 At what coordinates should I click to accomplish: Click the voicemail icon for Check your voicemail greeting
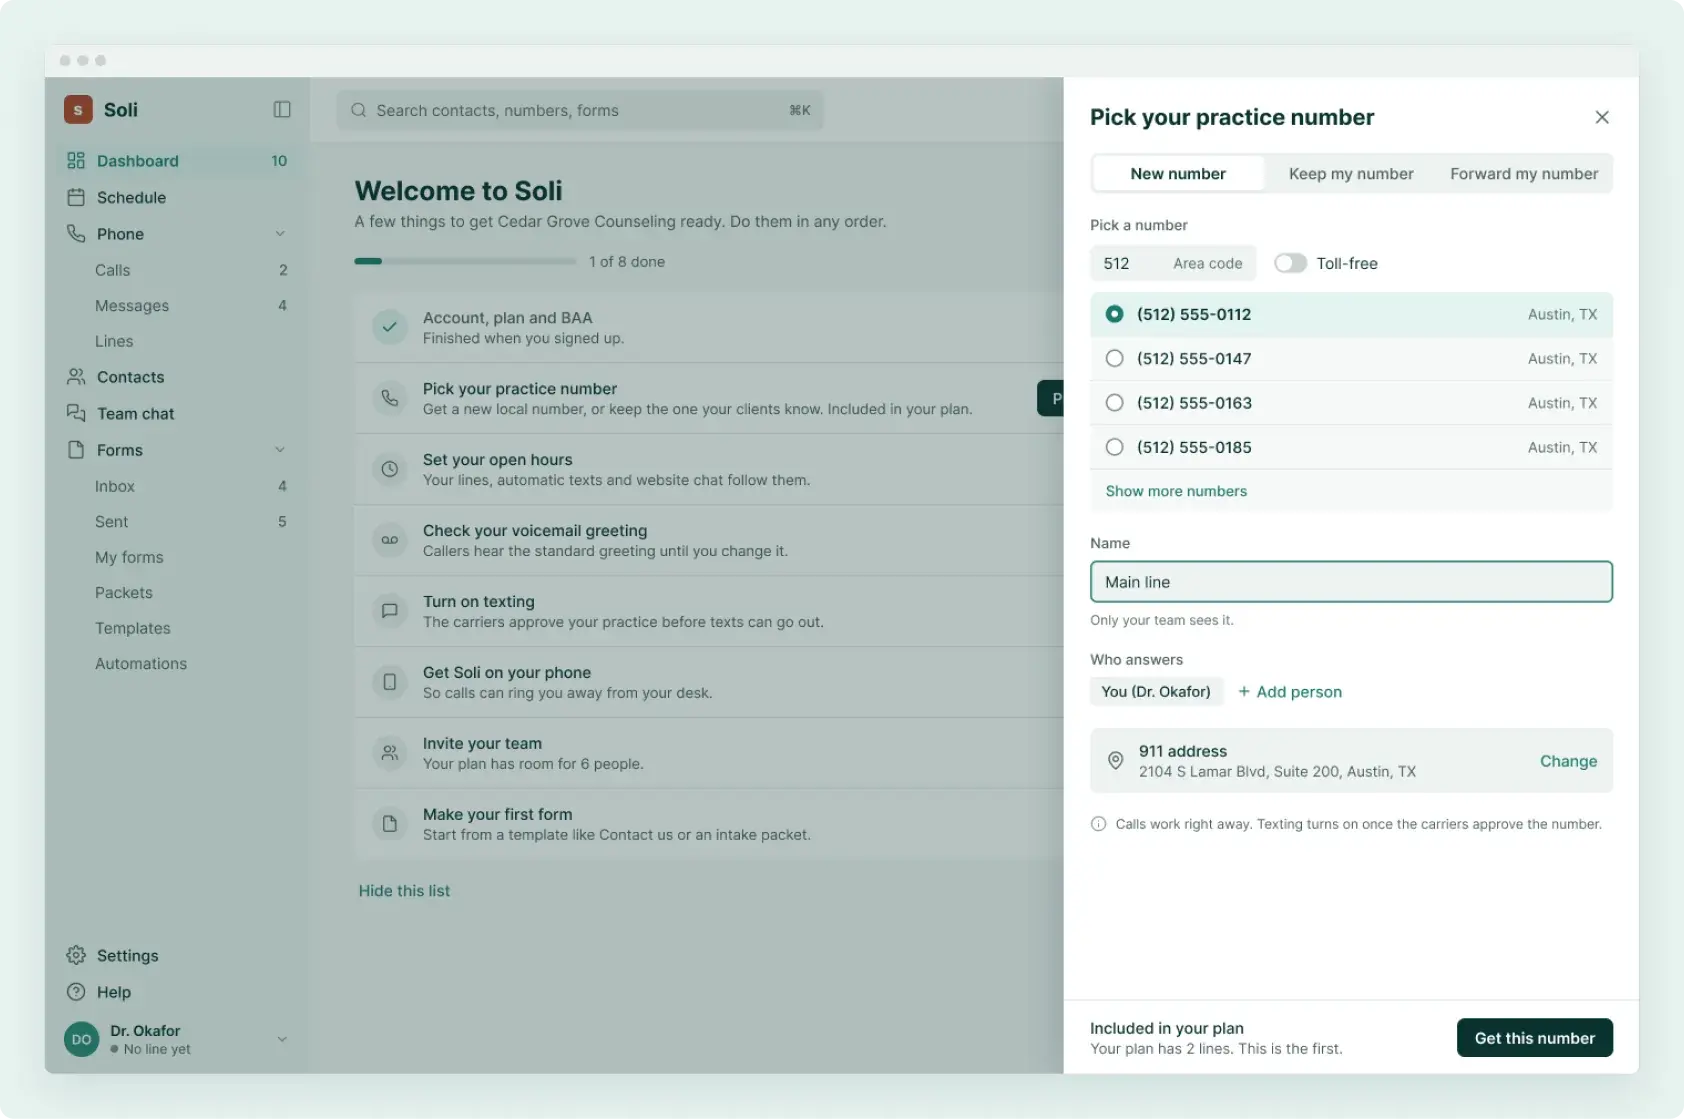pyautogui.click(x=390, y=540)
